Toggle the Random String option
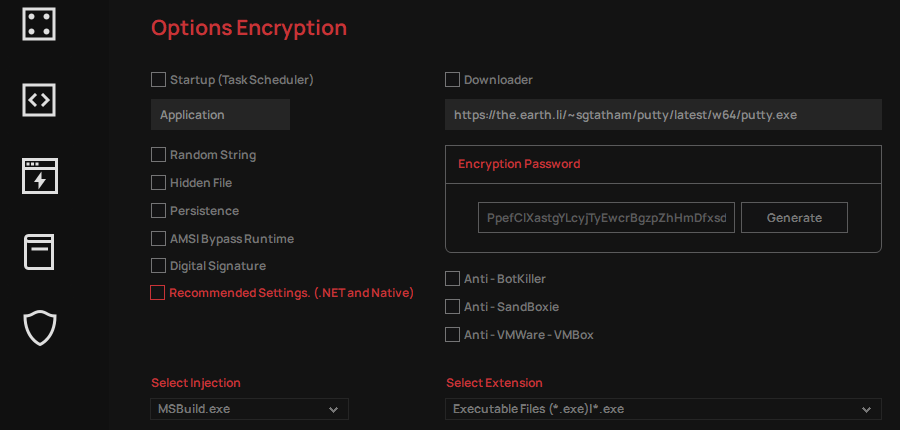900x430 pixels. tap(158, 154)
